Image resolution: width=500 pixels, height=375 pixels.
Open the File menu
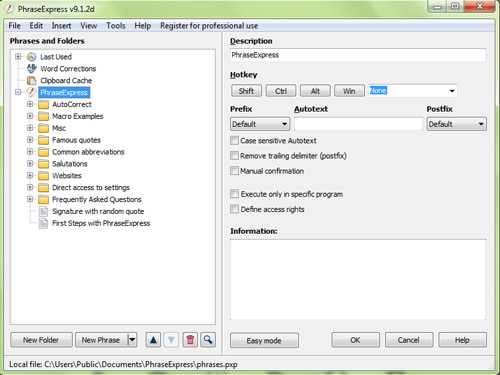(x=14, y=26)
